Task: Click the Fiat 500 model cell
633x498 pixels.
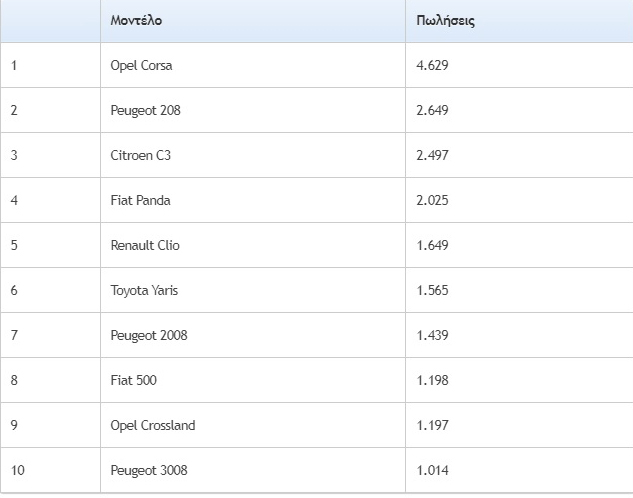Action: [x=133, y=381]
